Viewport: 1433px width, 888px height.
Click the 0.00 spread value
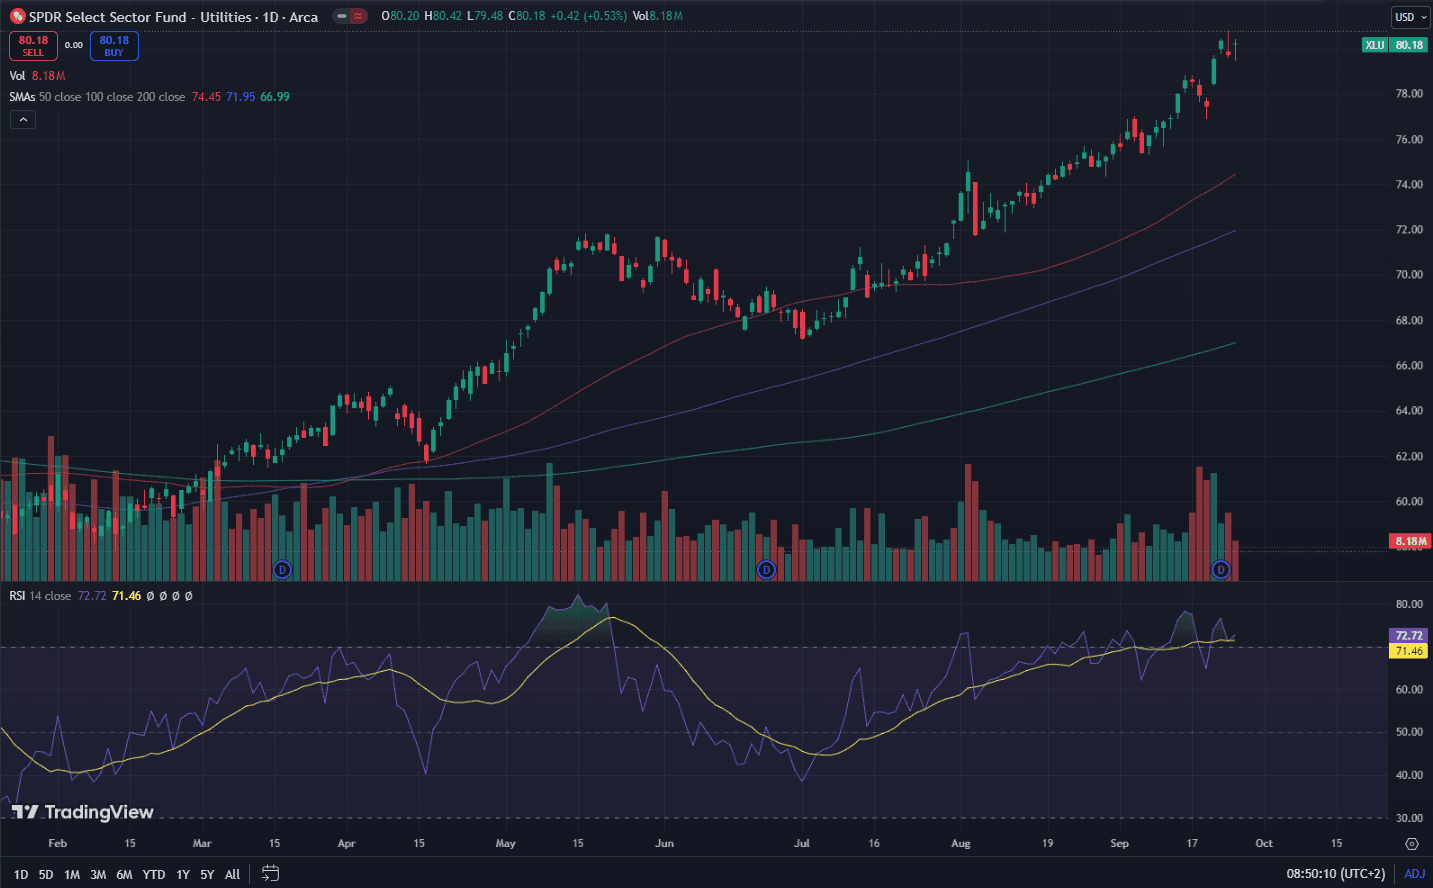pyautogui.click(x=74, y=46)
